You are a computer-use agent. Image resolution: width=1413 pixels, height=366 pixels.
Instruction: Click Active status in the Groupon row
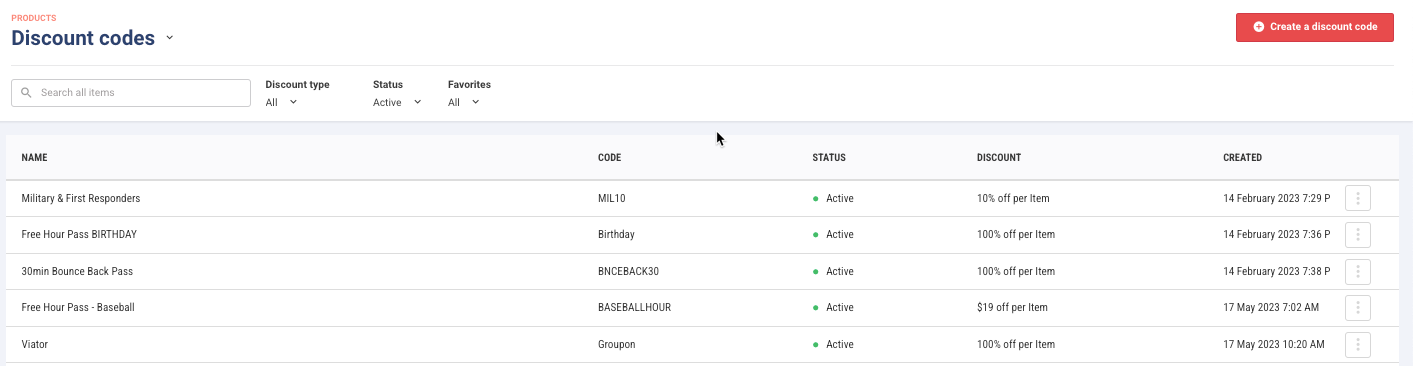pyautogui.click(x=833, y=344)
